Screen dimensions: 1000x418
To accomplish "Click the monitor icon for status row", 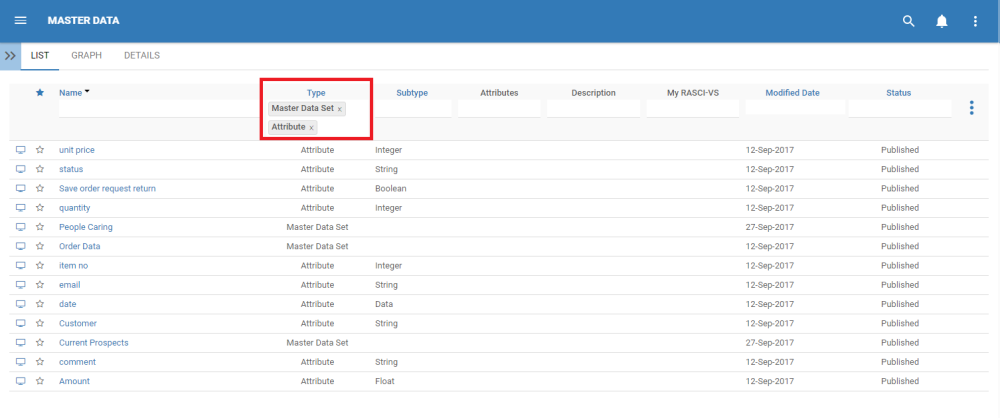I will tap(21, 169).
